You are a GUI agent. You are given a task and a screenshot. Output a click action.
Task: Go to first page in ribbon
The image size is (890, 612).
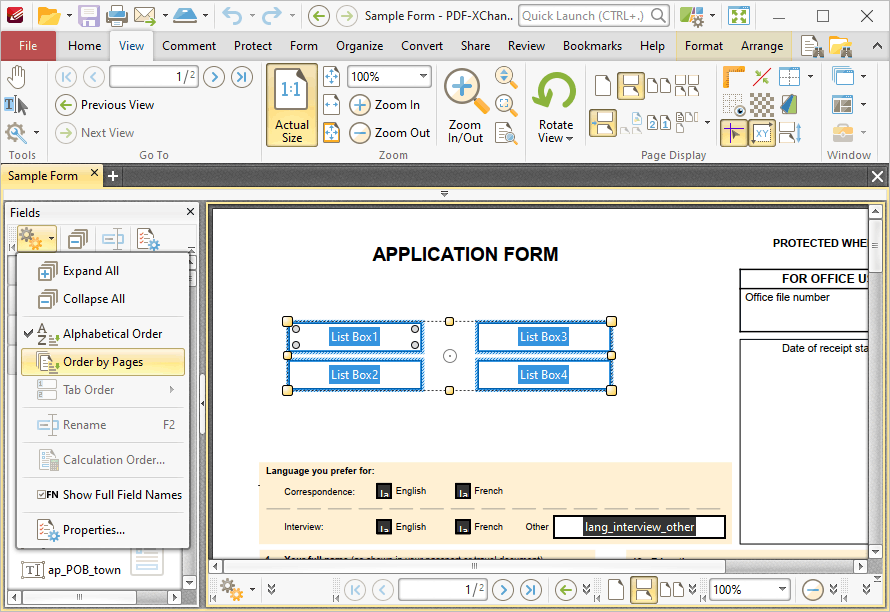tap(66, 76)
